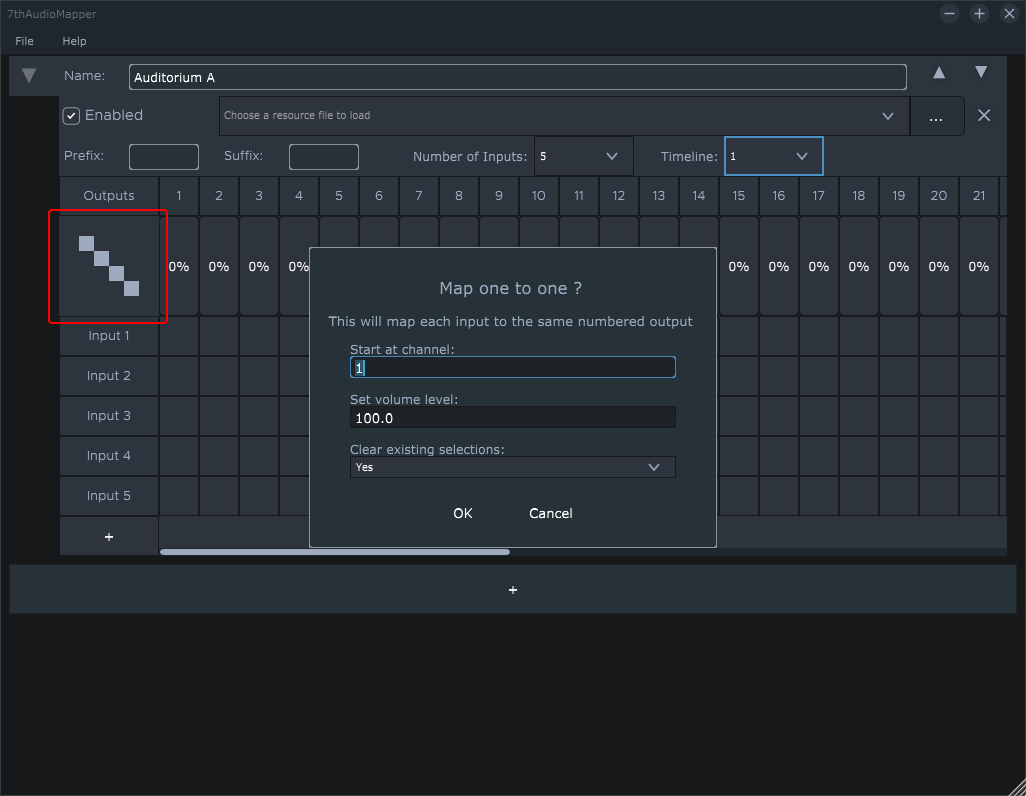Click the 0% level under output 20
1026x796 pixels.
pyautogui.click(x=938, y=266)
